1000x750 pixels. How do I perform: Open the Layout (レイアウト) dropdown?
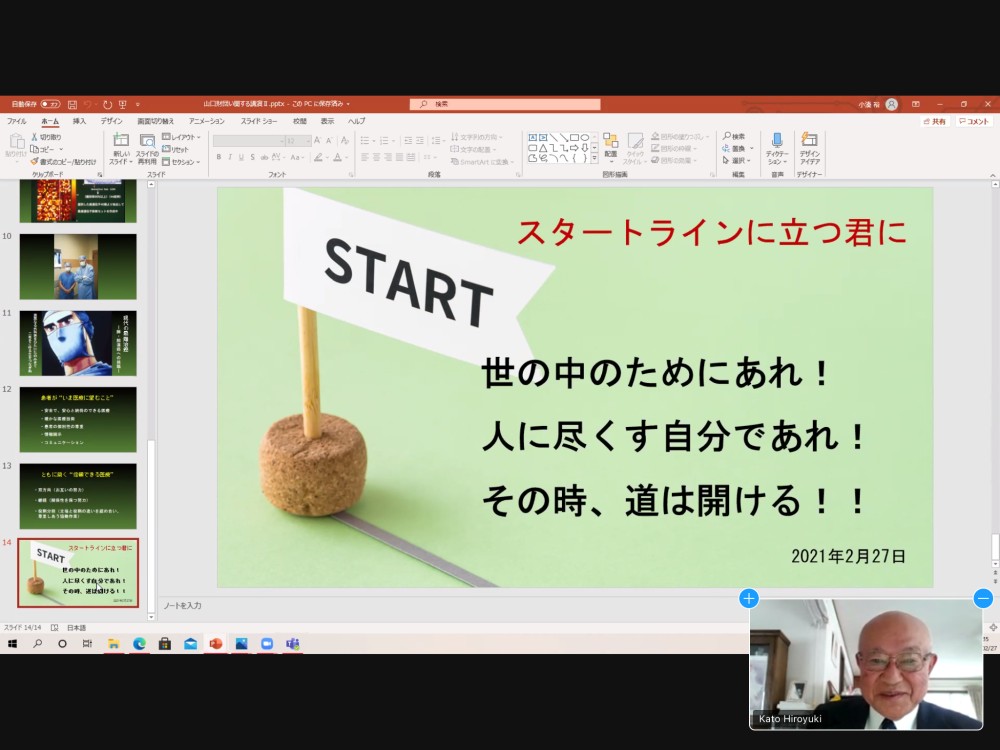(x=181, y=137)
